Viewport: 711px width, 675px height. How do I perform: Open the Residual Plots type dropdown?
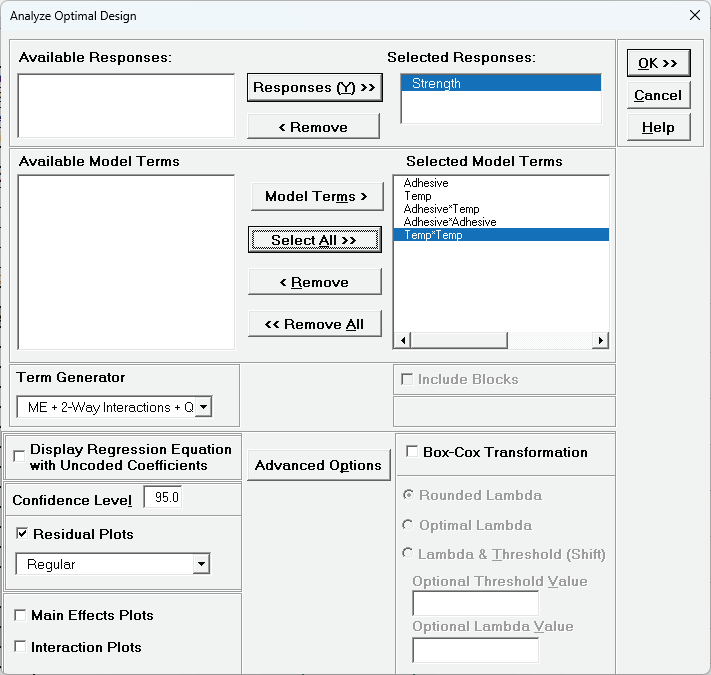click(x=201, y=565)
